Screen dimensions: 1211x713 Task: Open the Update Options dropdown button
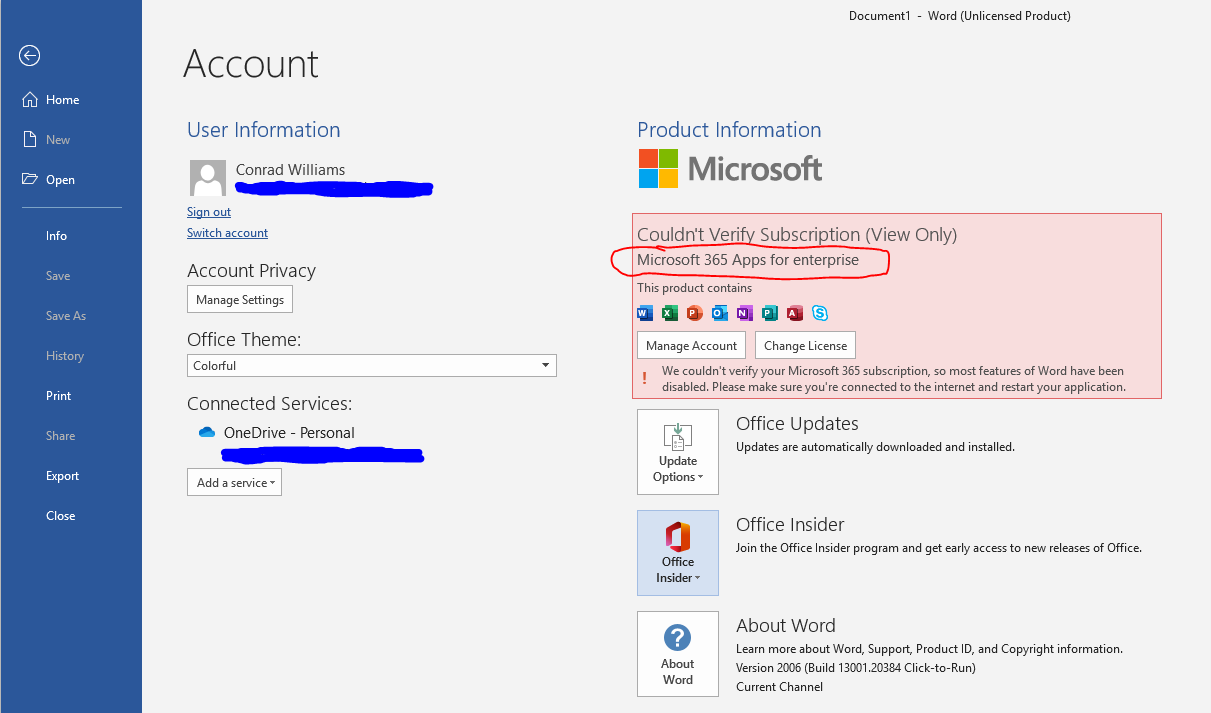click(678, 452)
